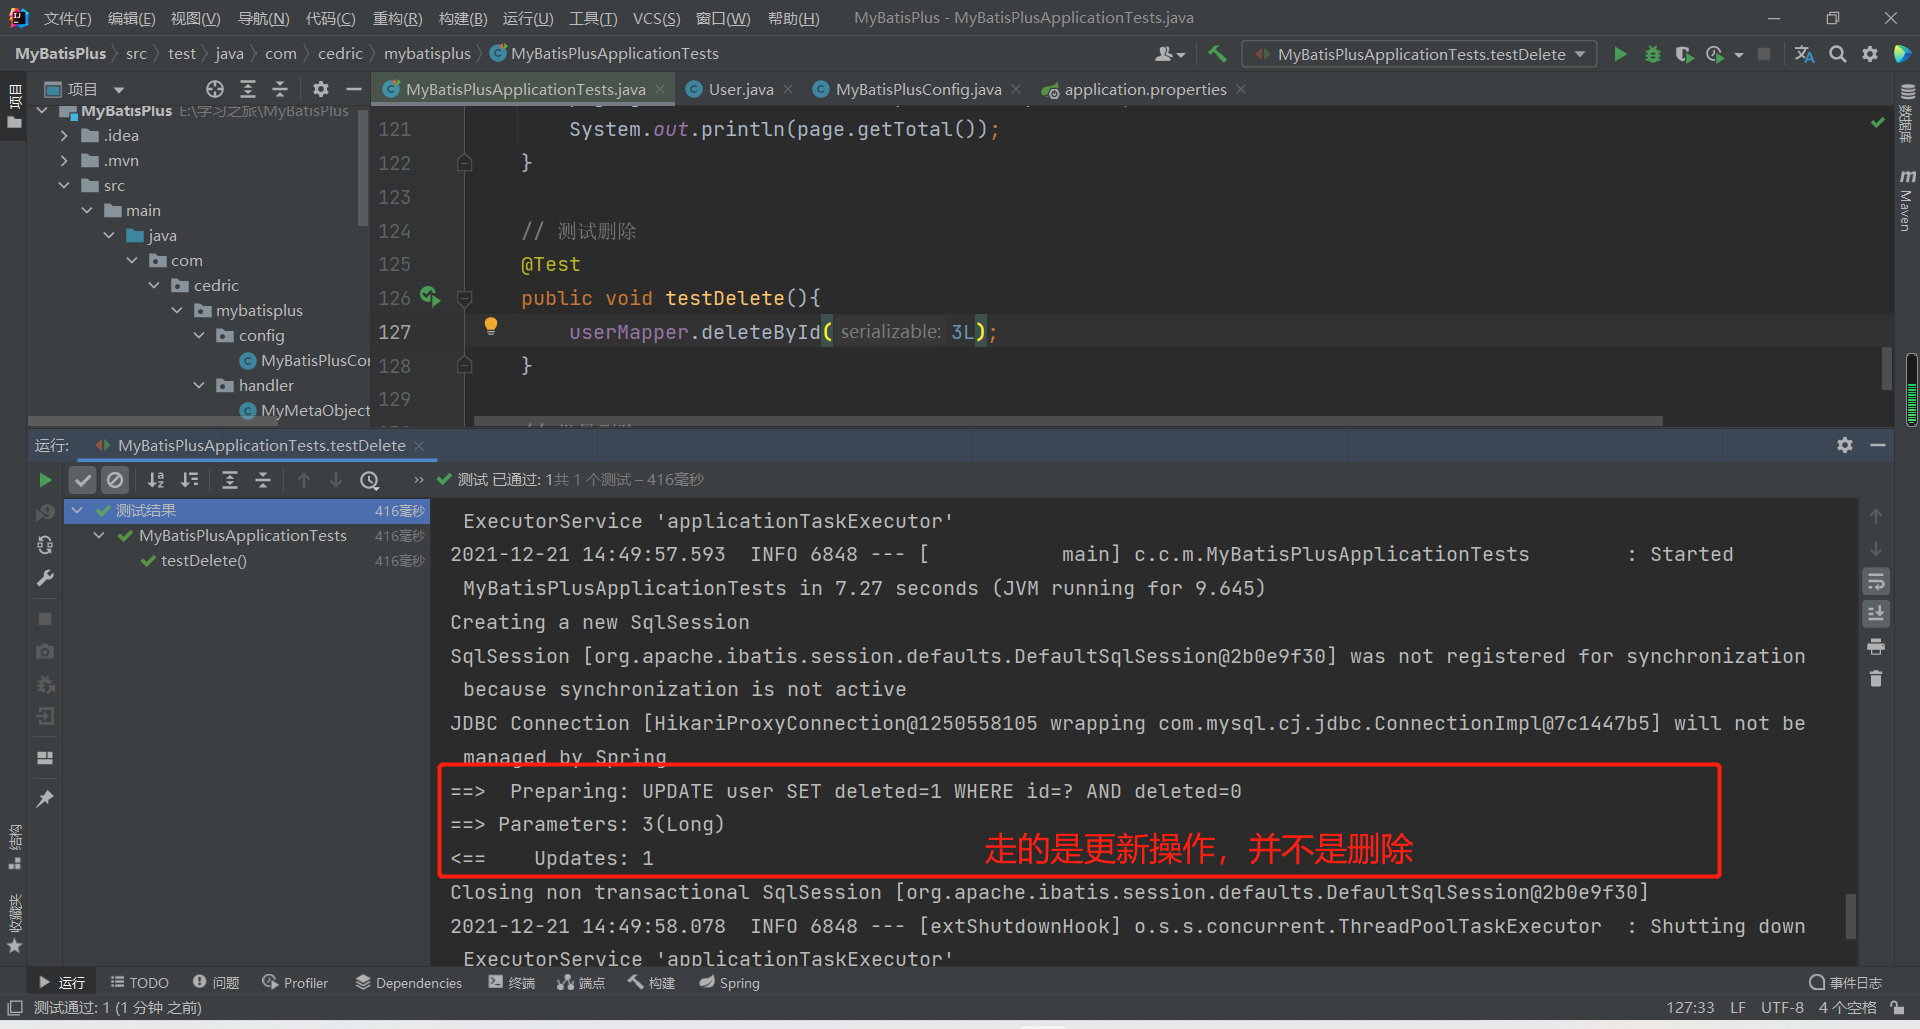Open the Spring tool window

coord(730,983)
